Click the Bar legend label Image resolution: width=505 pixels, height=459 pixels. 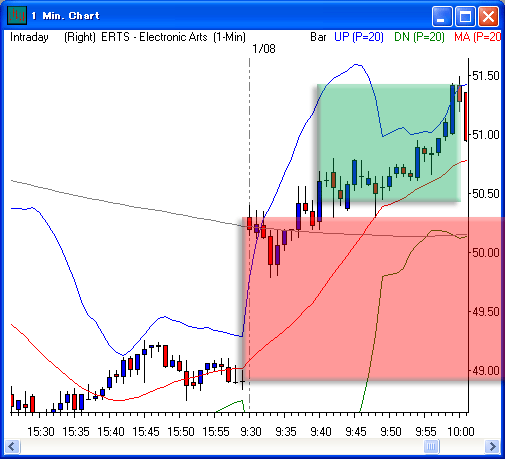coord(318,37)
